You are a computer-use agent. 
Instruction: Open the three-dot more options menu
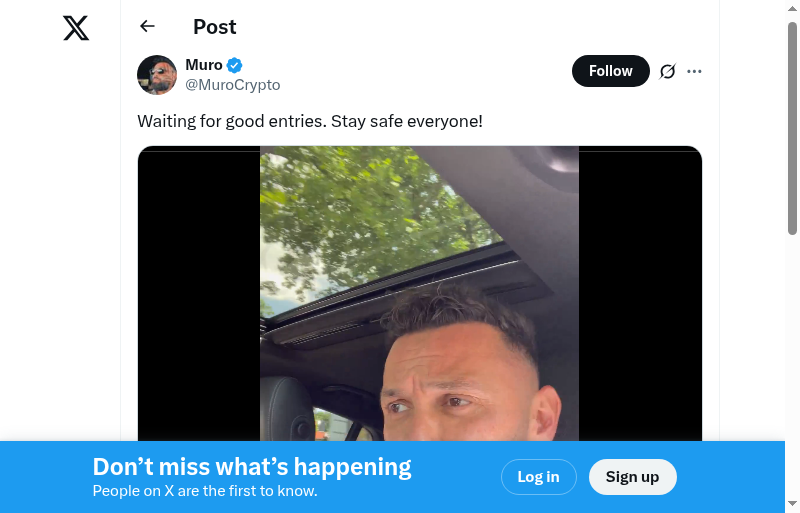[x=694, y=71]
